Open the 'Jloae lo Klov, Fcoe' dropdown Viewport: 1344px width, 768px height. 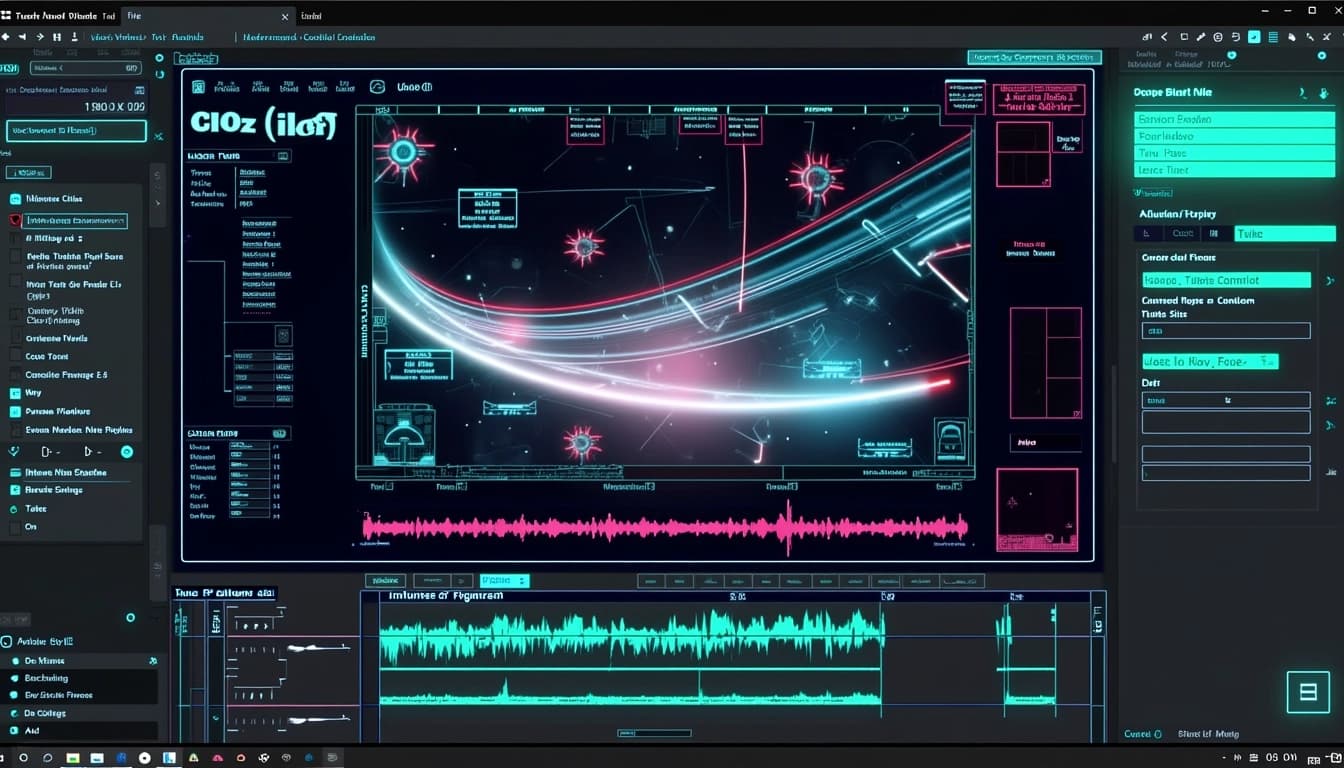click(x=1210, y=361)
